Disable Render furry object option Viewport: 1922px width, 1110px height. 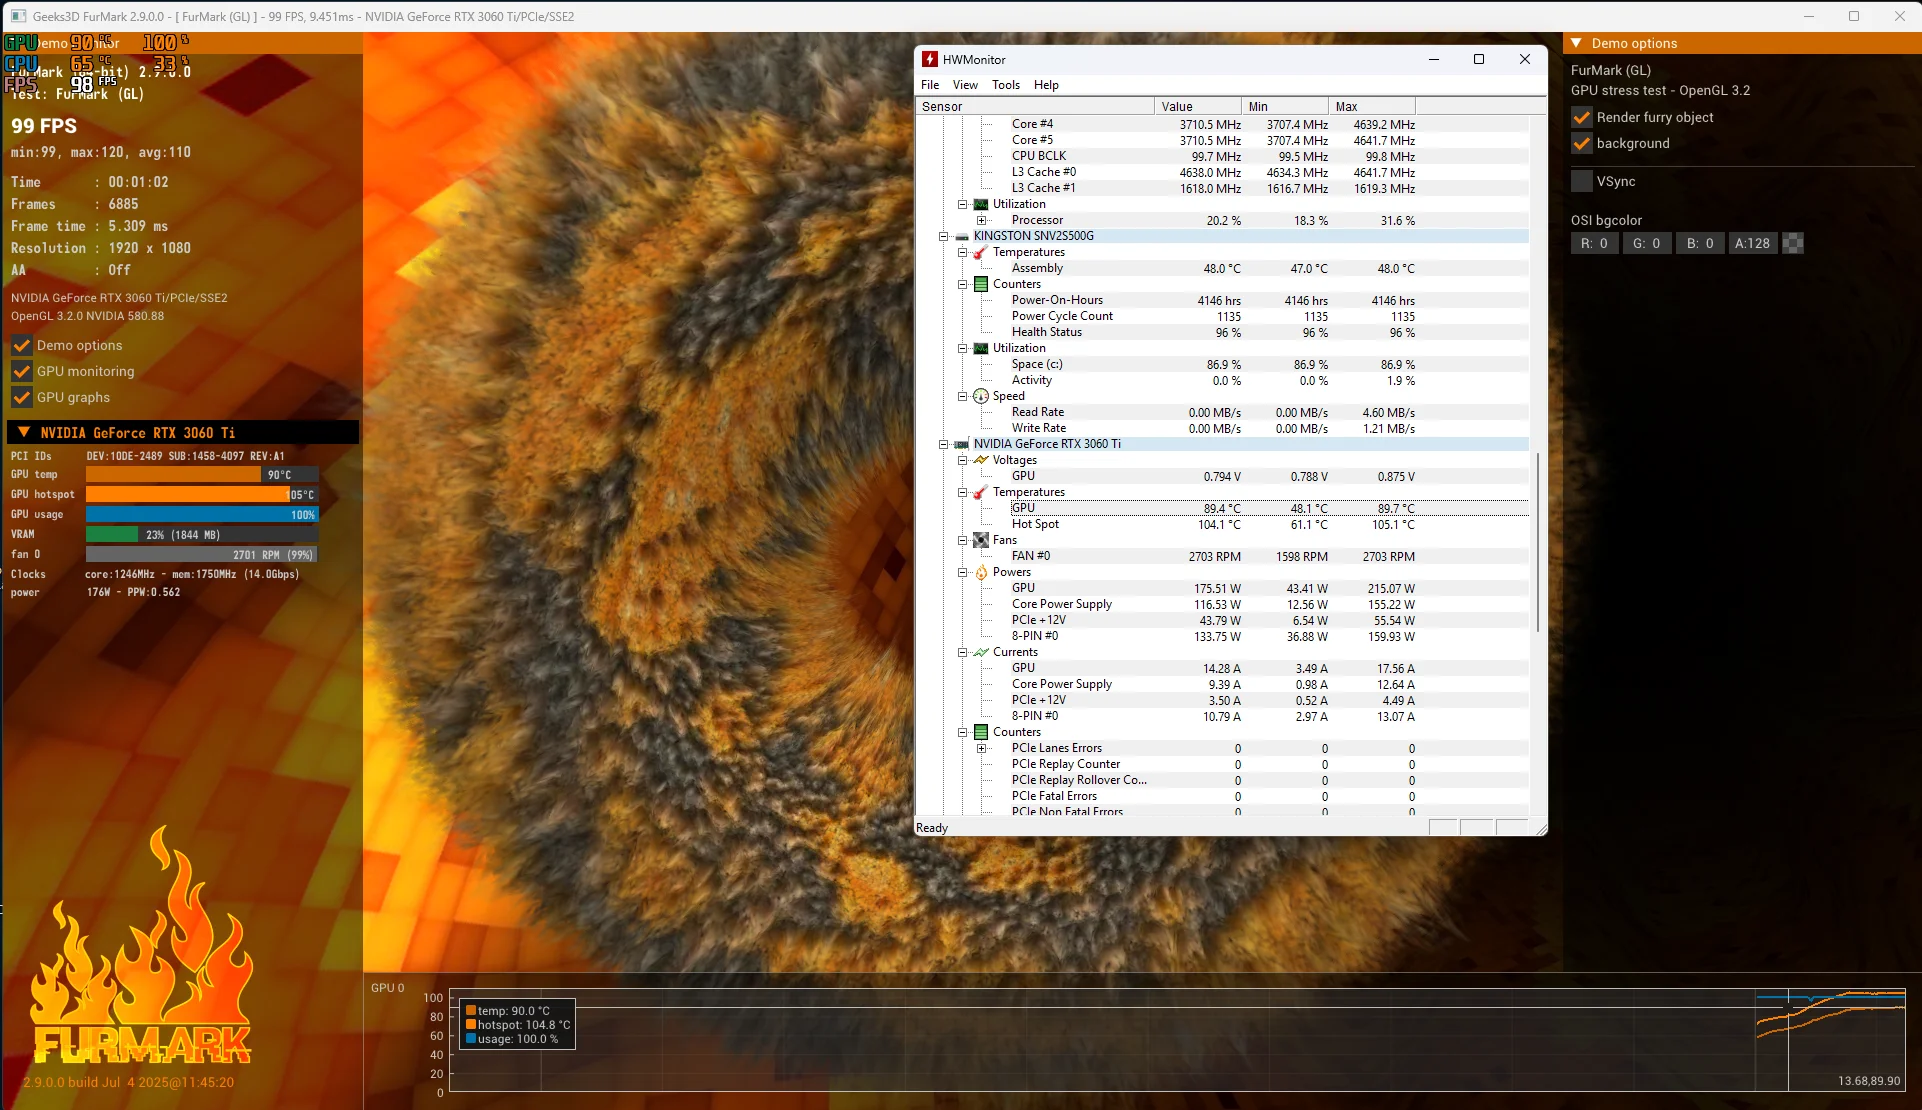point(1582,117)
